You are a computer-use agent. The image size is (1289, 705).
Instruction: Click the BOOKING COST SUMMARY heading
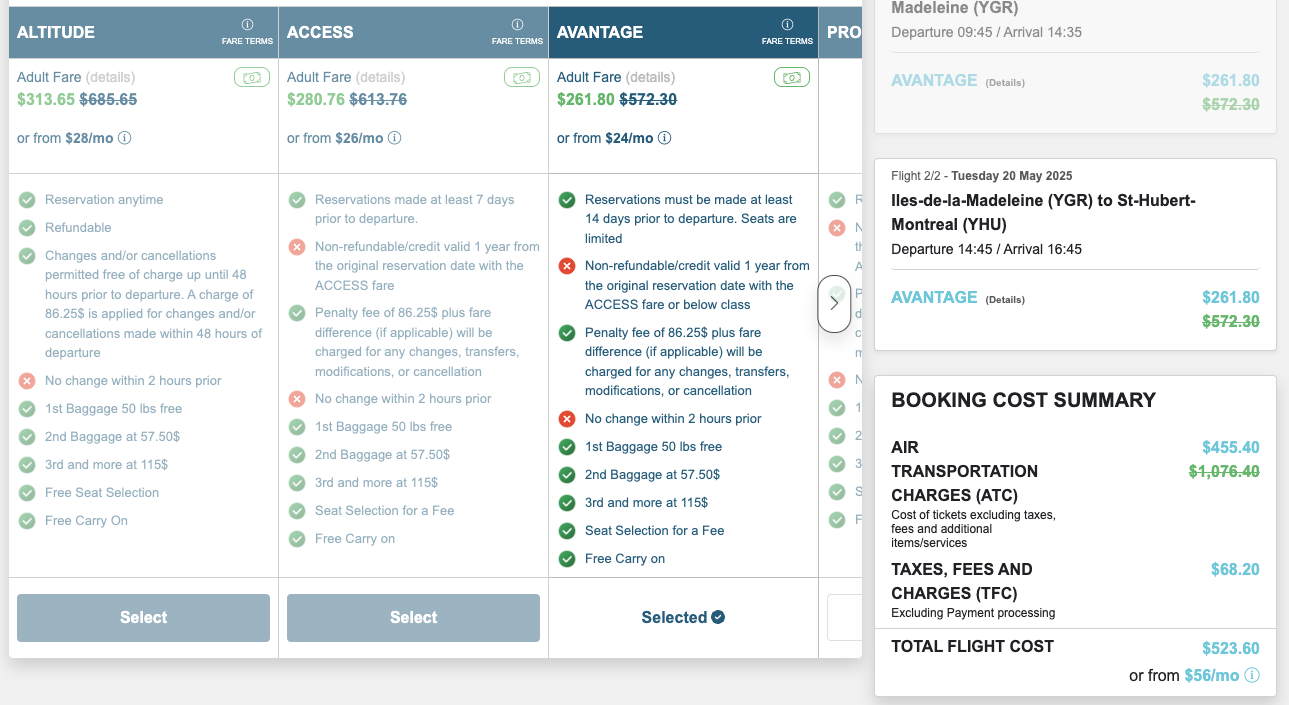tap(1023, 400)
